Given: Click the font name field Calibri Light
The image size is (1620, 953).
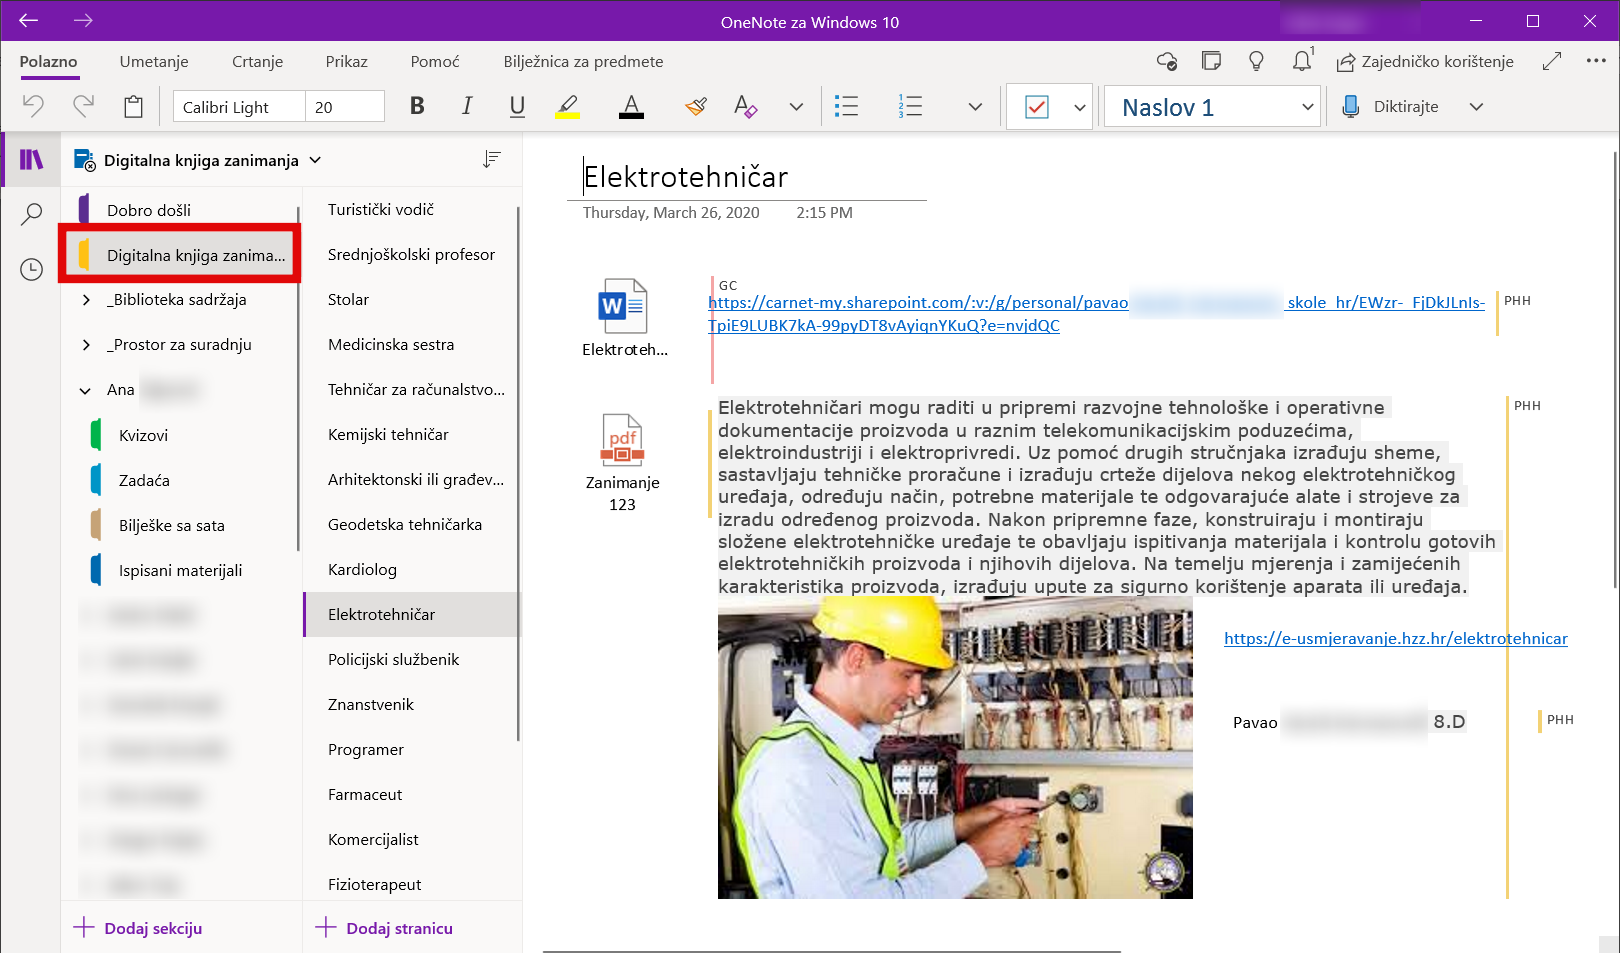Looking at the screenshot, I should (x=239, y=106).
